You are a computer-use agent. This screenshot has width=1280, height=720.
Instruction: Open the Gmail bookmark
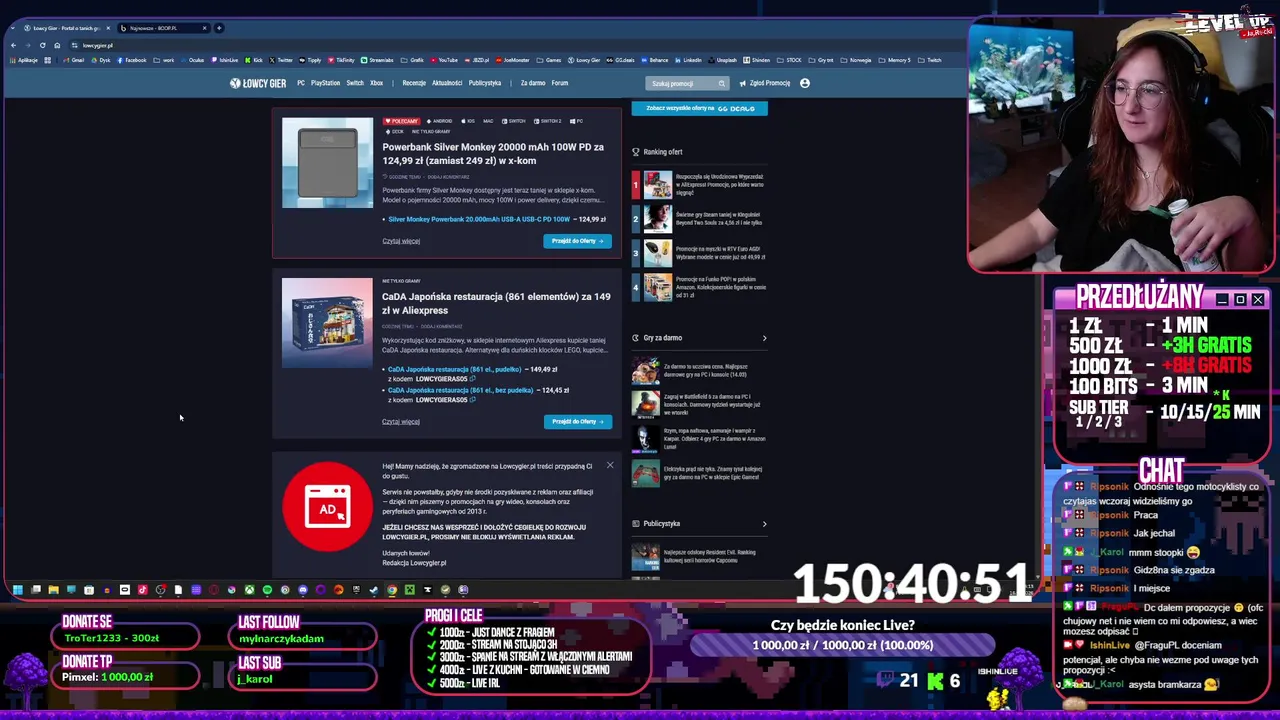(74, 60)
